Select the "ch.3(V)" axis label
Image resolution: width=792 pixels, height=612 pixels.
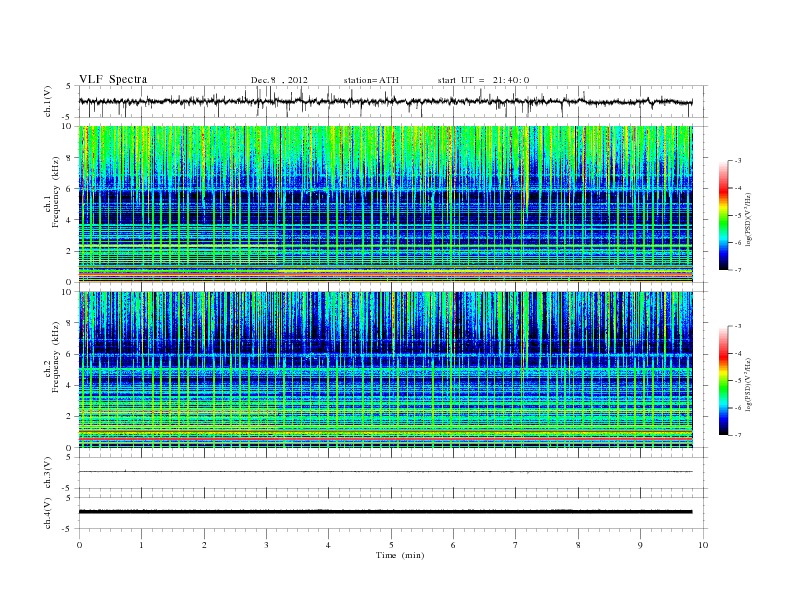pyautogui.click(x=47, y=473)
